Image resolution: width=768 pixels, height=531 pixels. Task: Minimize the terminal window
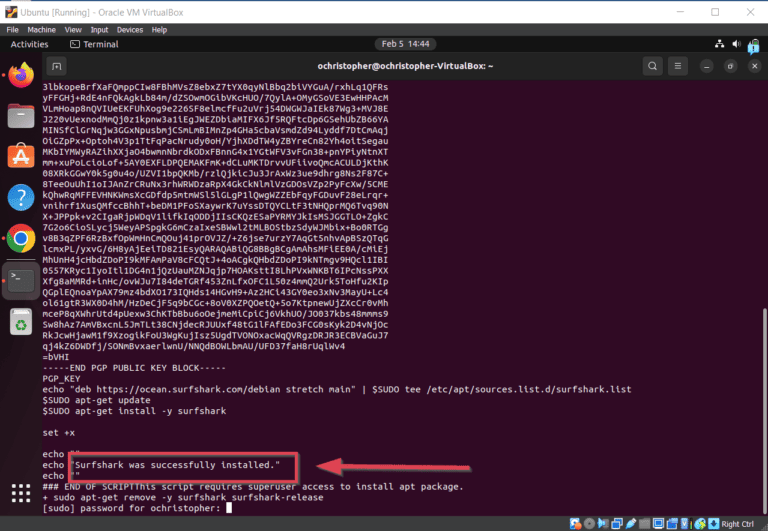coord(706,66)
